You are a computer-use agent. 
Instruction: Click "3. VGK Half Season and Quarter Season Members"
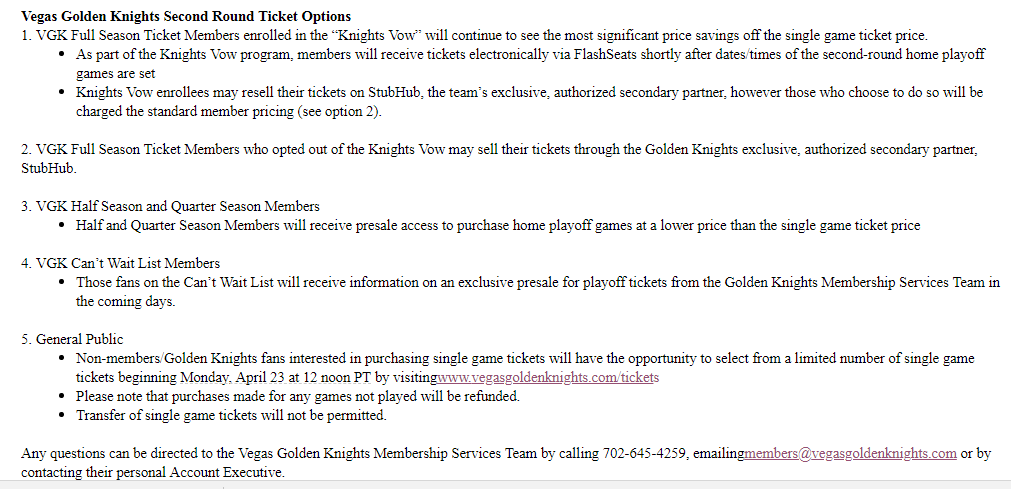(171, 206)
